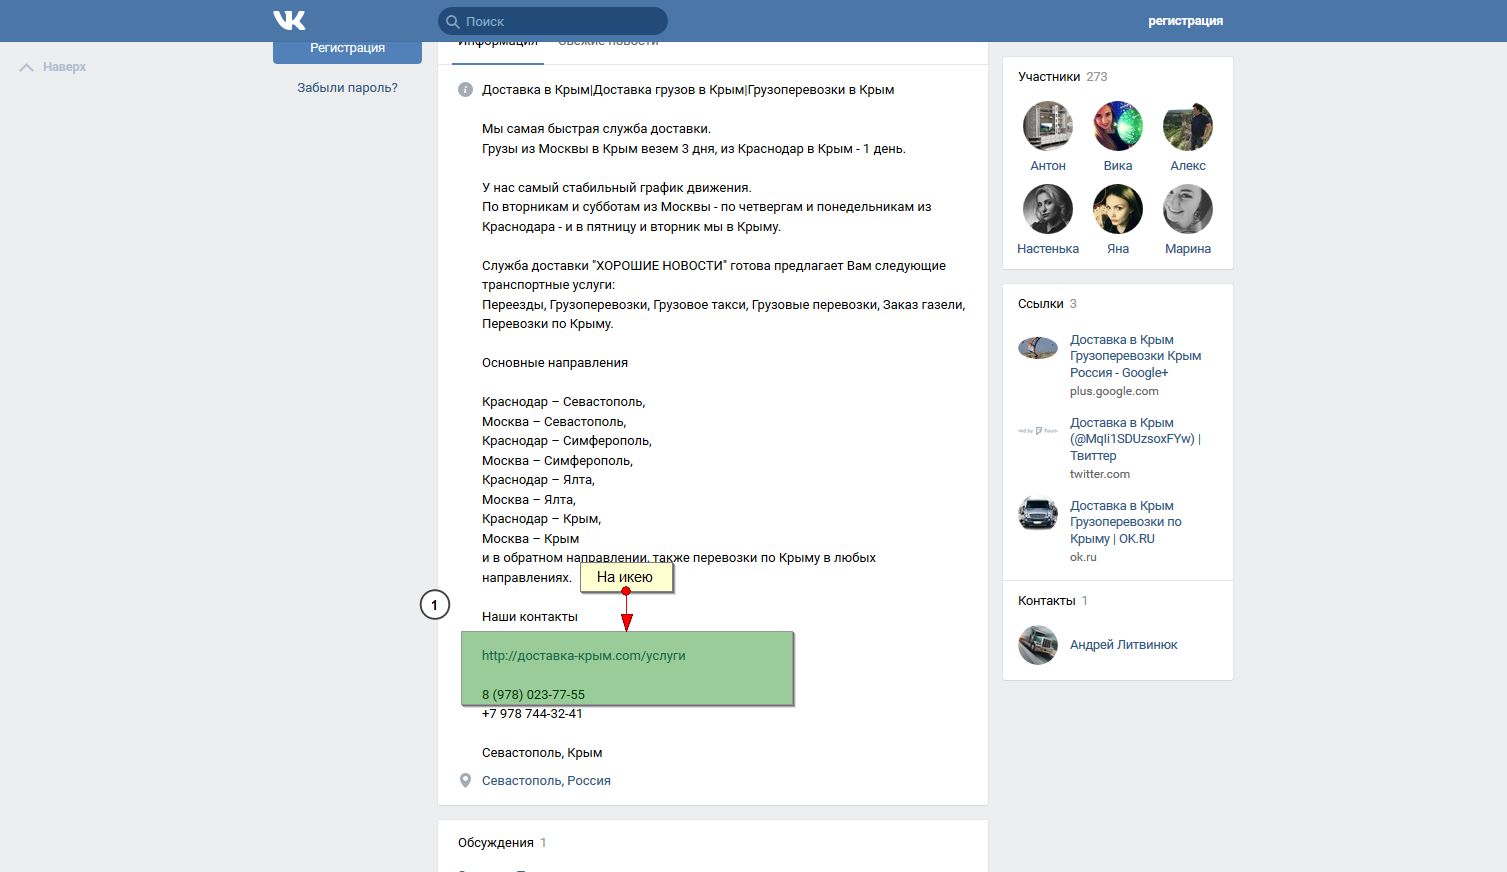
Task: Click the up arrow icon beside Наверх
Action: (x=27, y=67)
